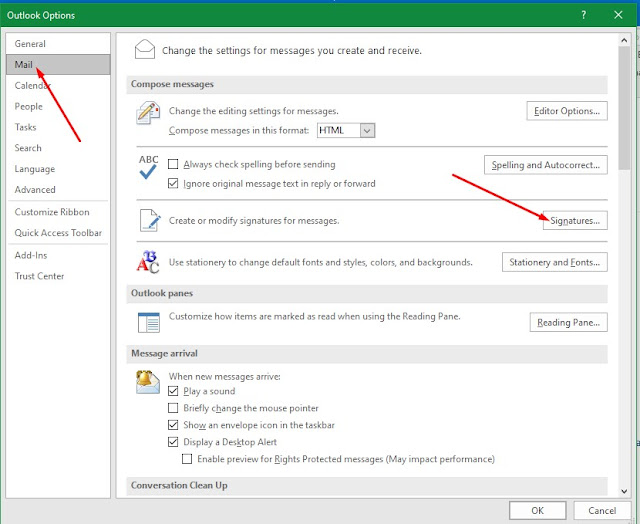The width and height of the screenshot is (640, 524).
Task: Uncheck Ignore original message text in reply
Action: [x=173, y=184]
